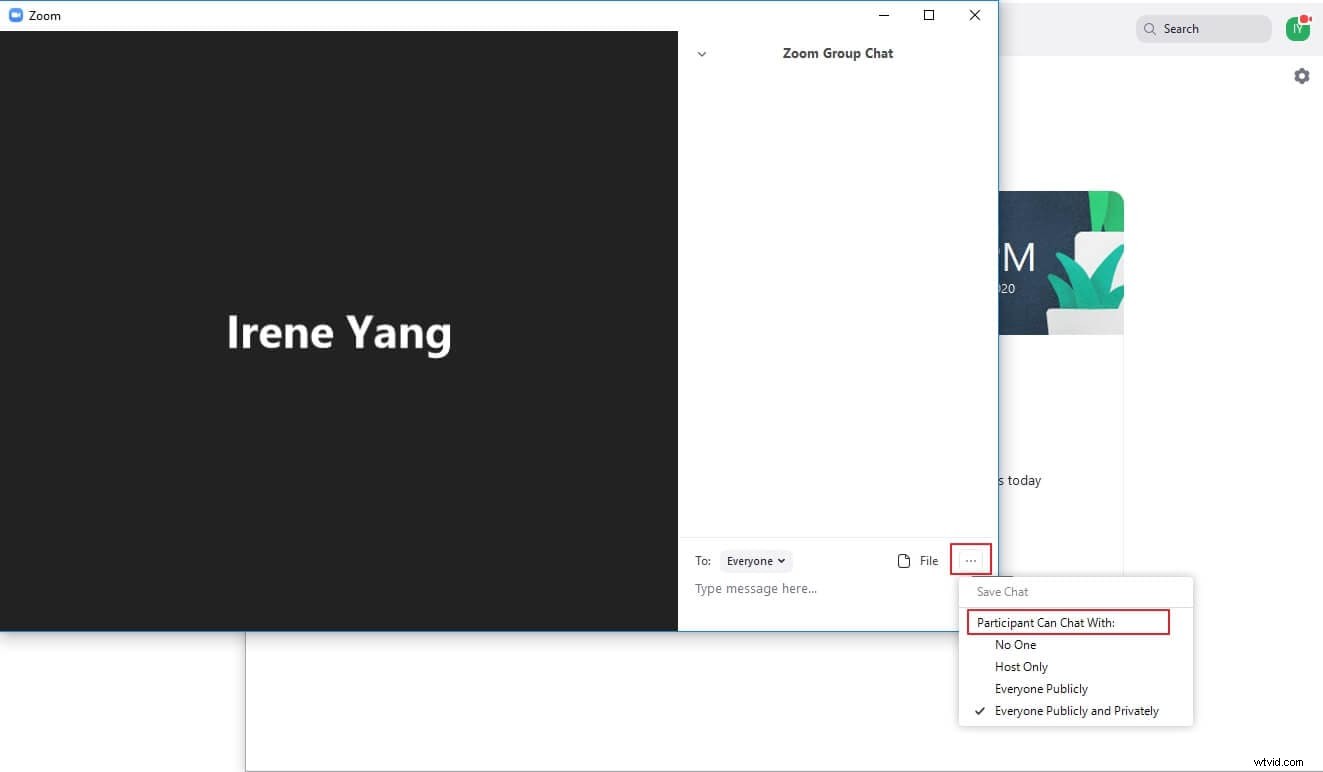Maximize the Zoom chat window
Screen dimensions: 1323x772
click(929, 15)
